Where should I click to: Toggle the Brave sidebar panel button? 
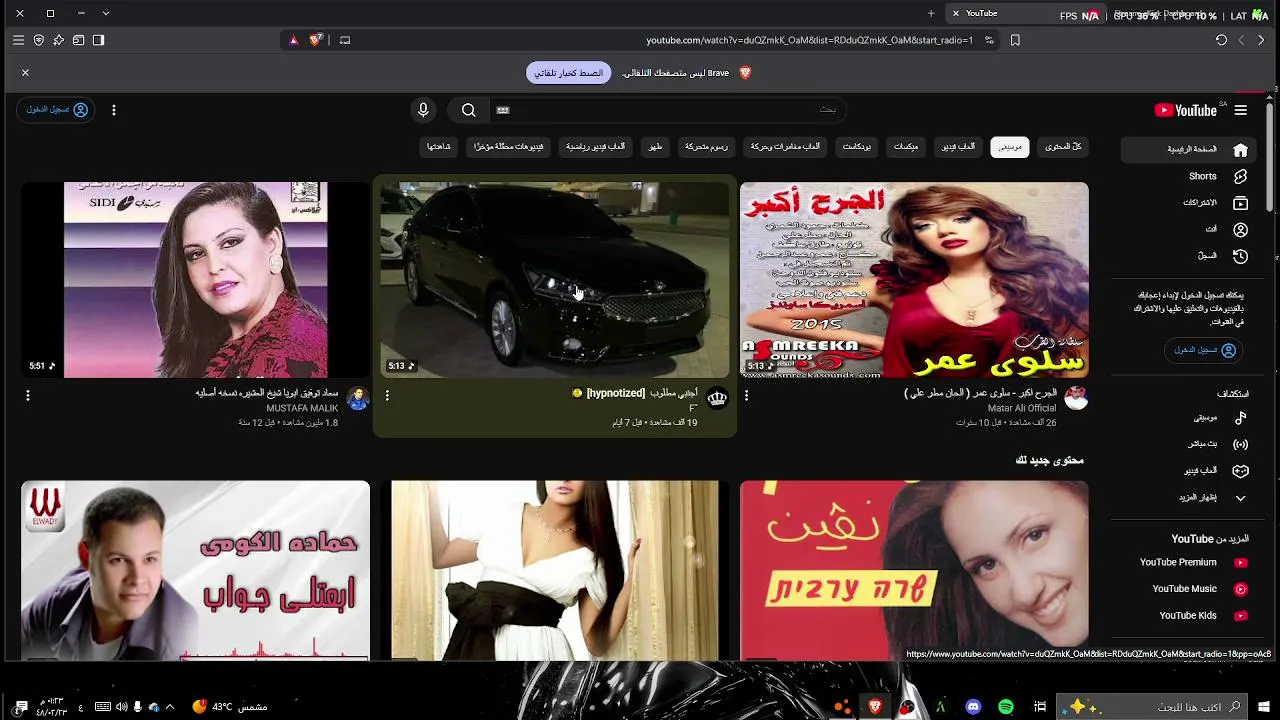[98, 40]
